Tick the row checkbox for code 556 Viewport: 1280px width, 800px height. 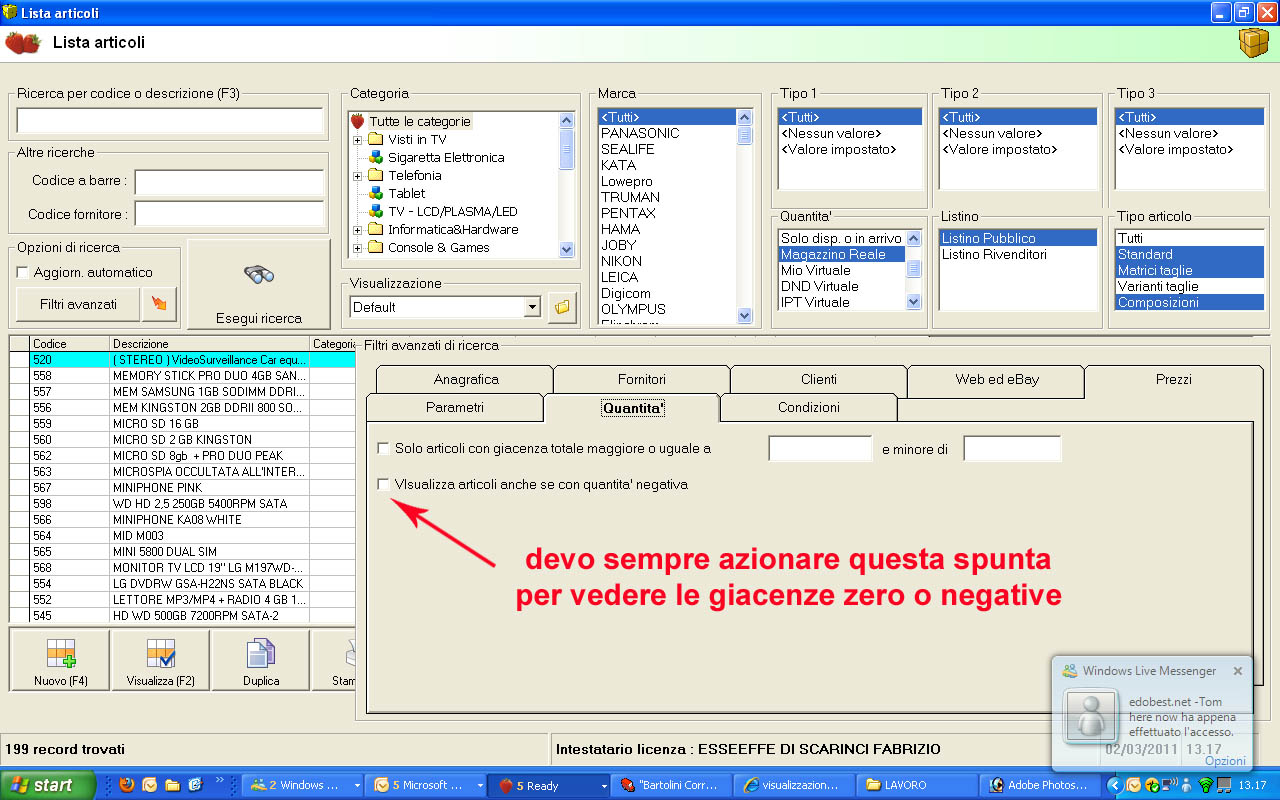click(19, 408)
